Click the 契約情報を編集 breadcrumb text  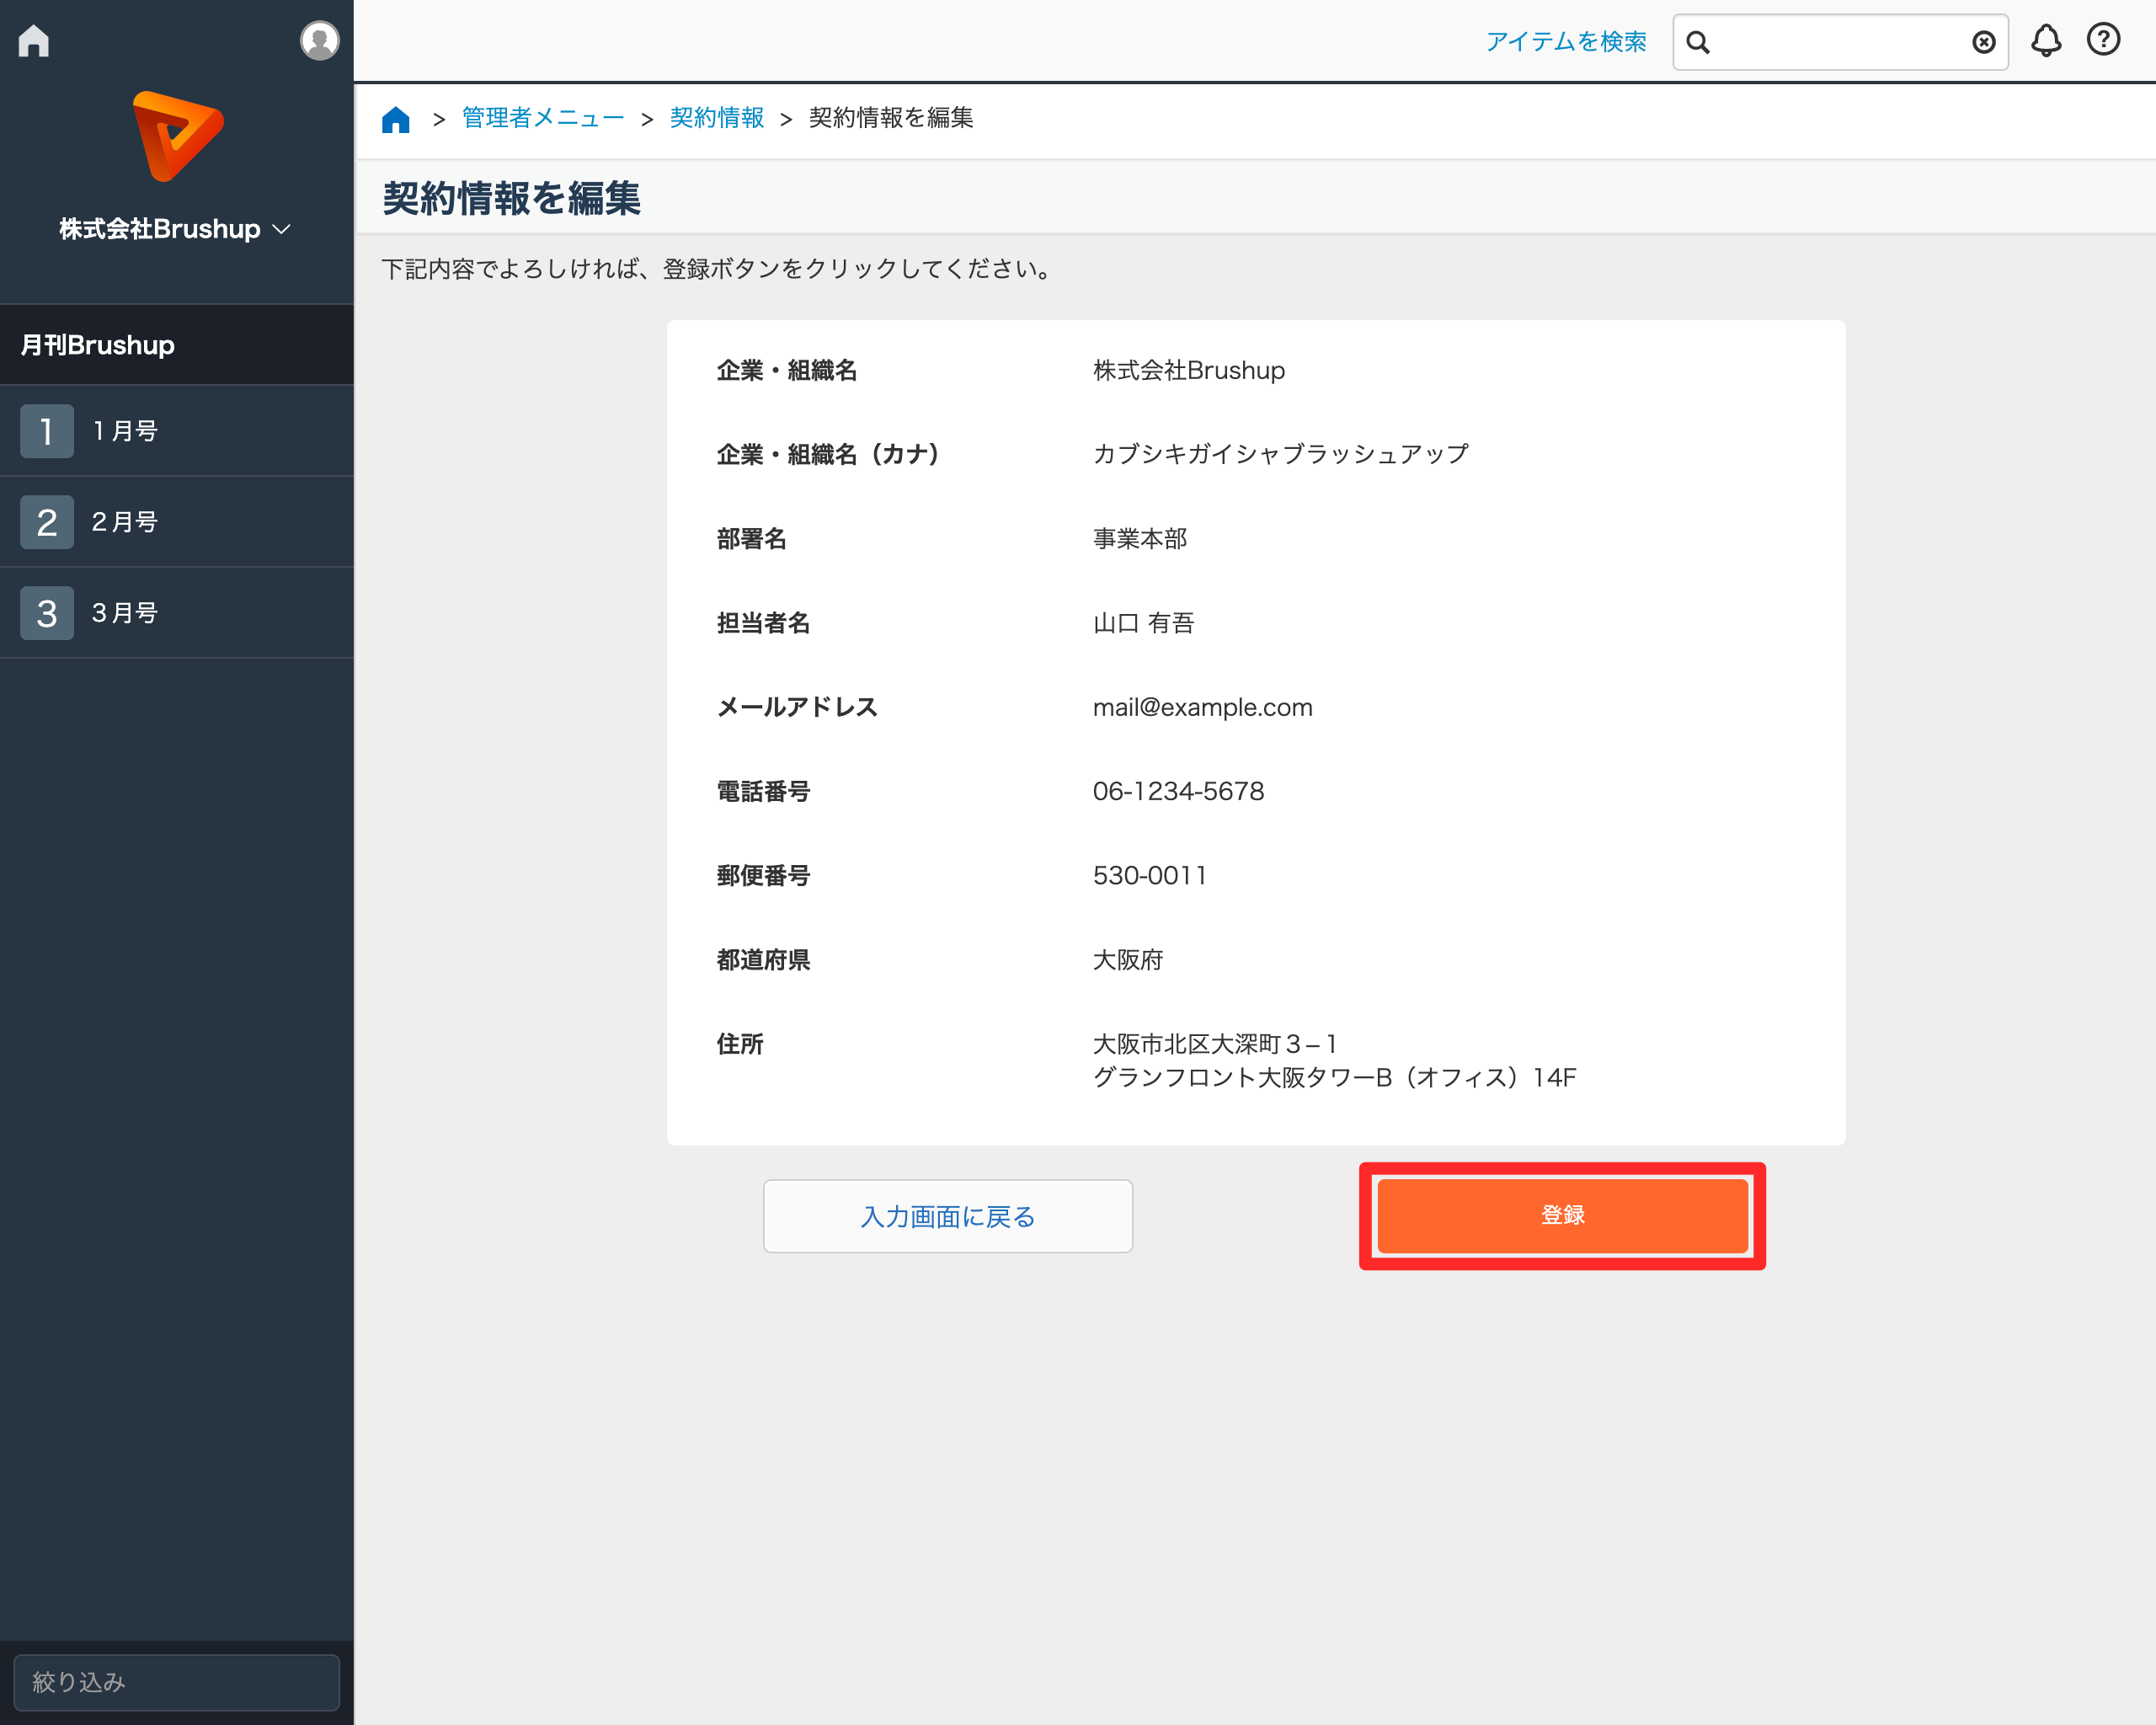tap(891, 118)
